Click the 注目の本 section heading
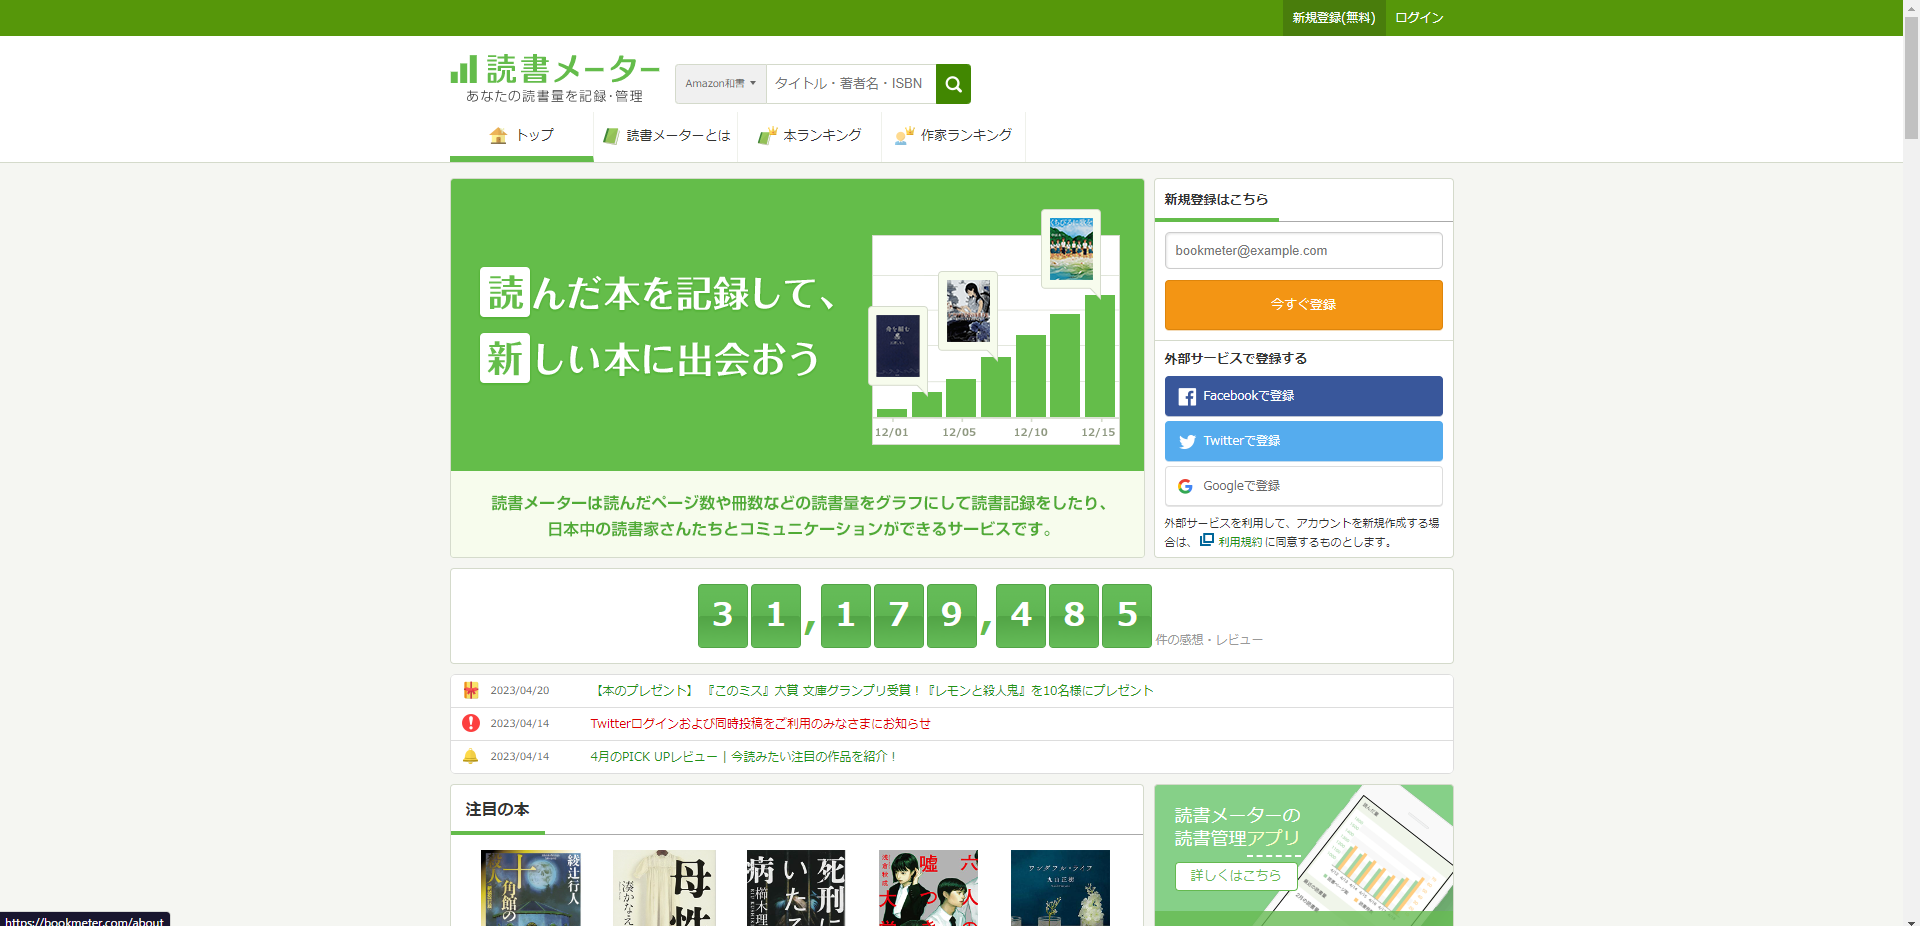This screenshot has height=926, width=1920. [x=497, y=809]
